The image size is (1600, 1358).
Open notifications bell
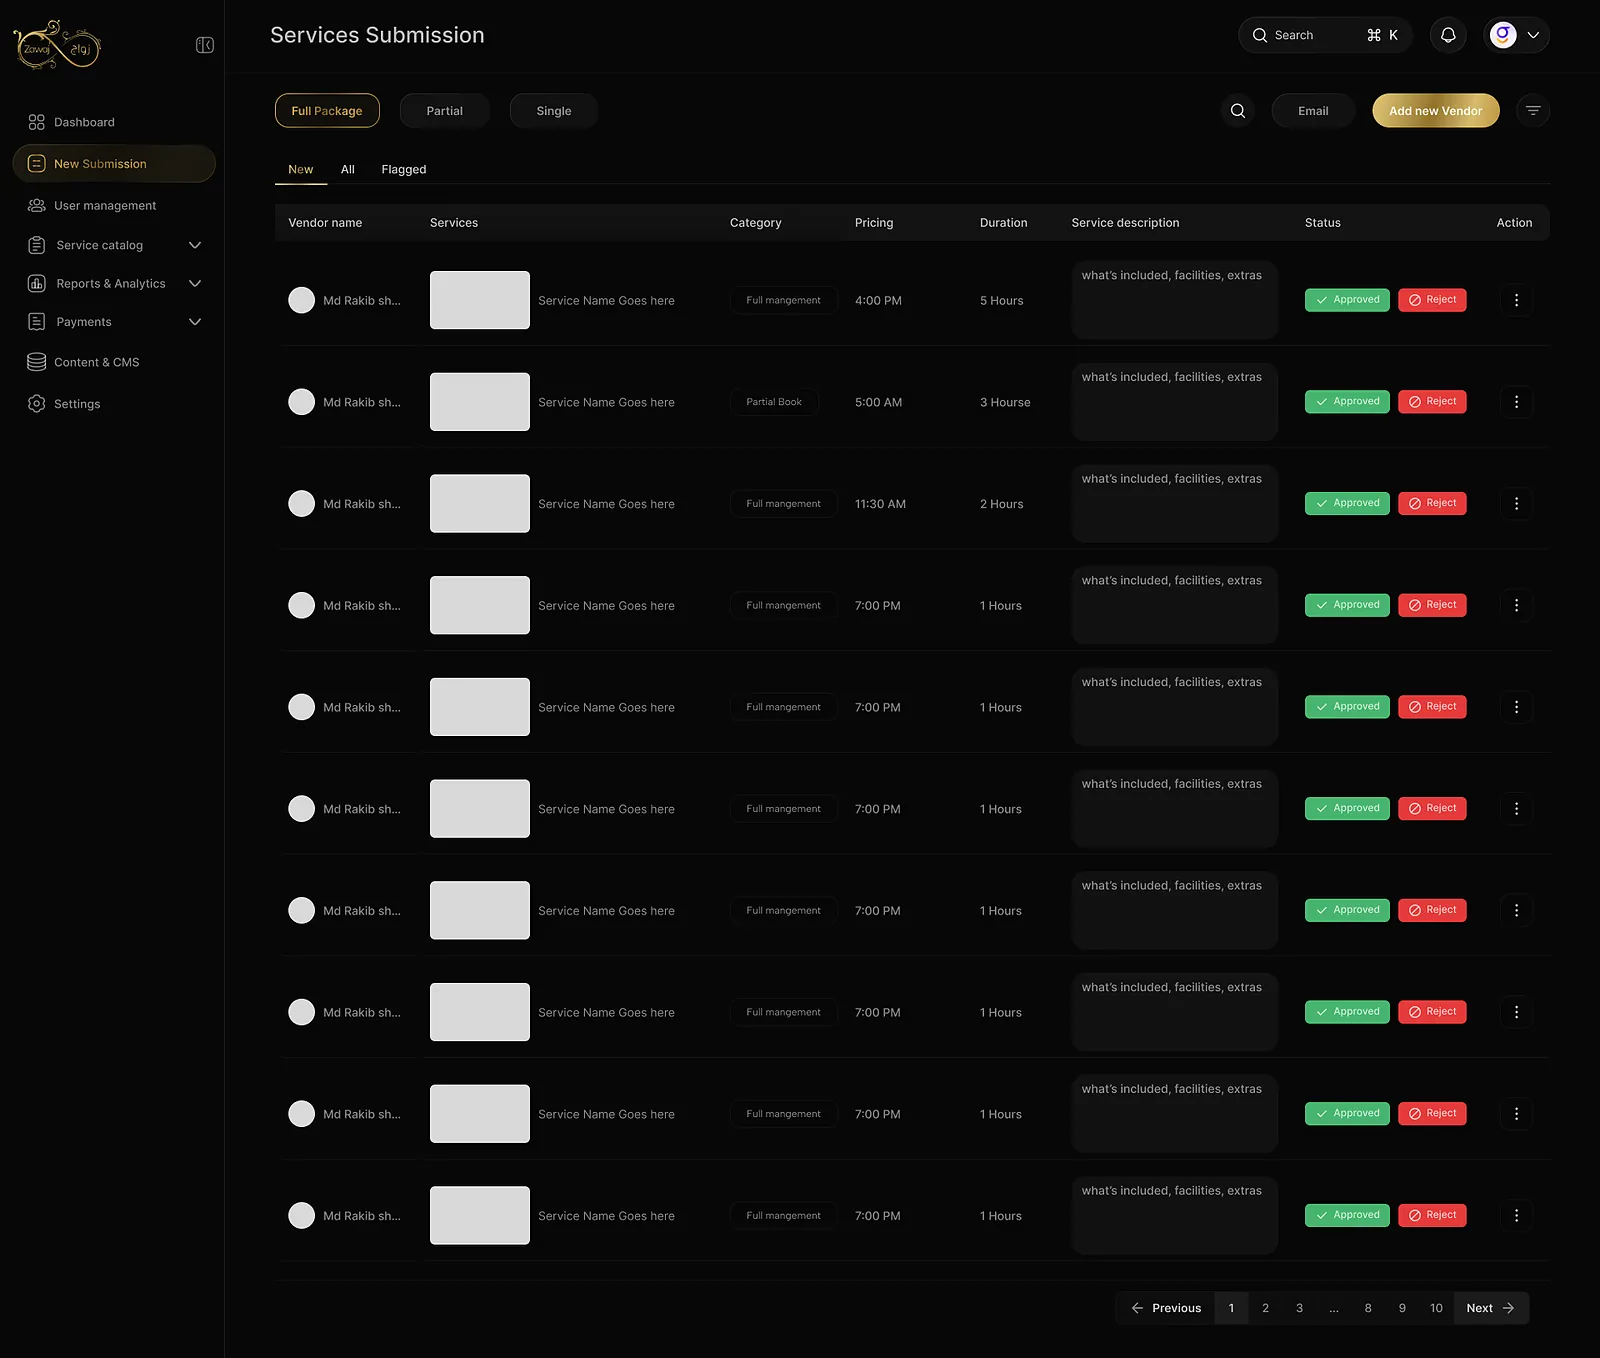point(1448,35)
